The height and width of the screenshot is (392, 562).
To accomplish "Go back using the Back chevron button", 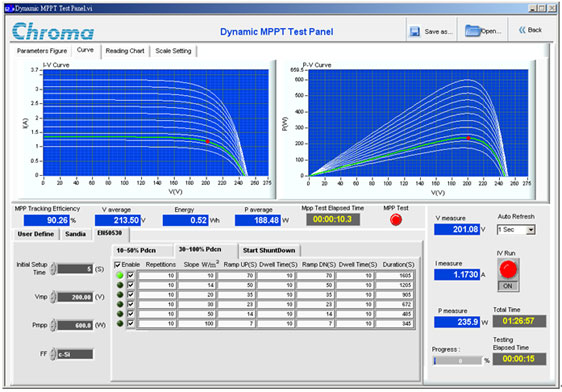I will (x=530, y=30).
